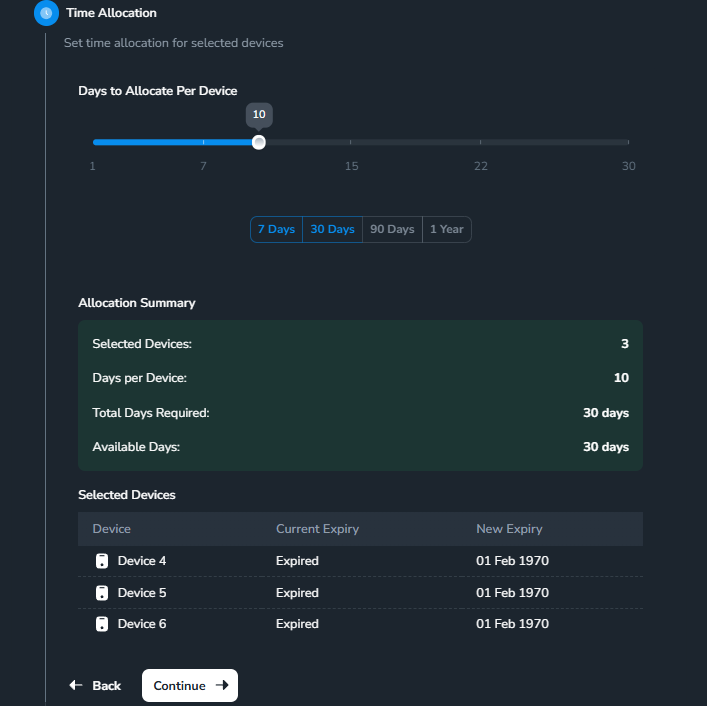Select the 1 Year preset

click(447, 229)
